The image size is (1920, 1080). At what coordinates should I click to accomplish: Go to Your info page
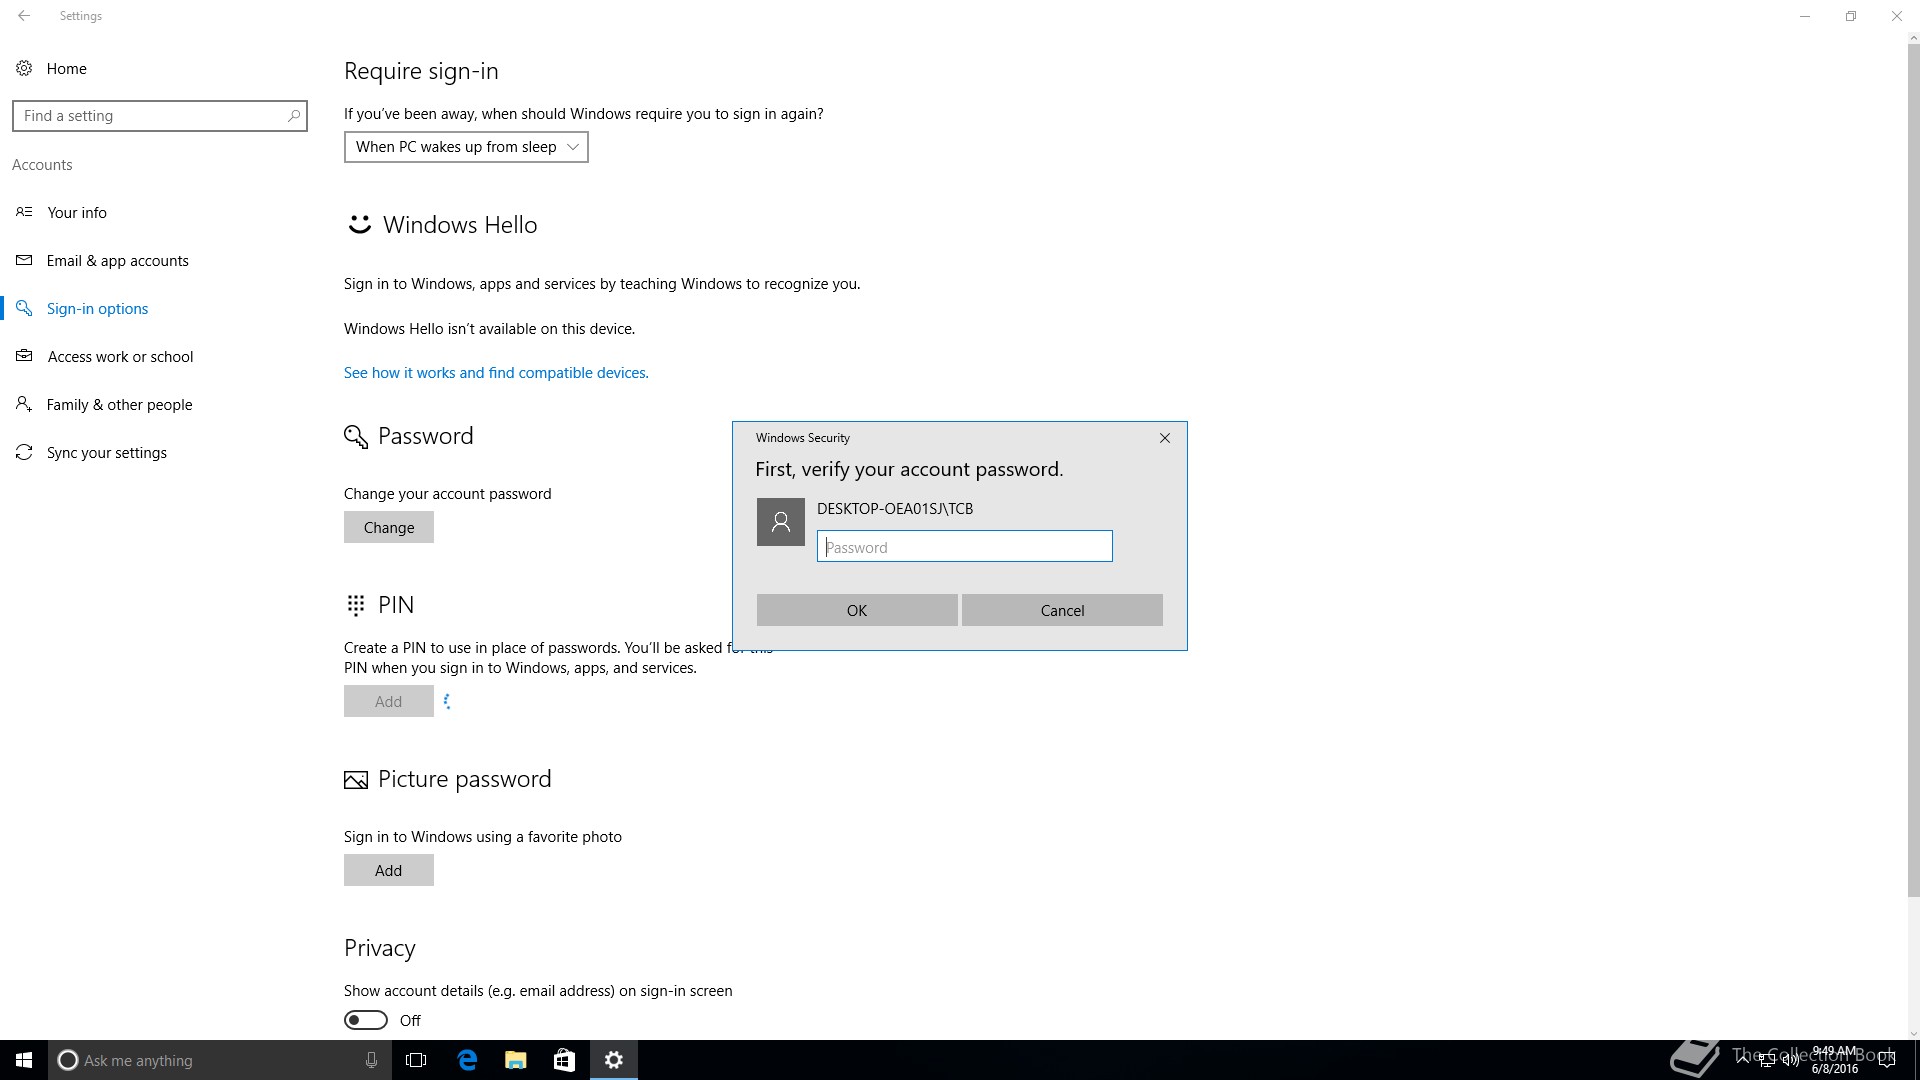coord(77,212)
